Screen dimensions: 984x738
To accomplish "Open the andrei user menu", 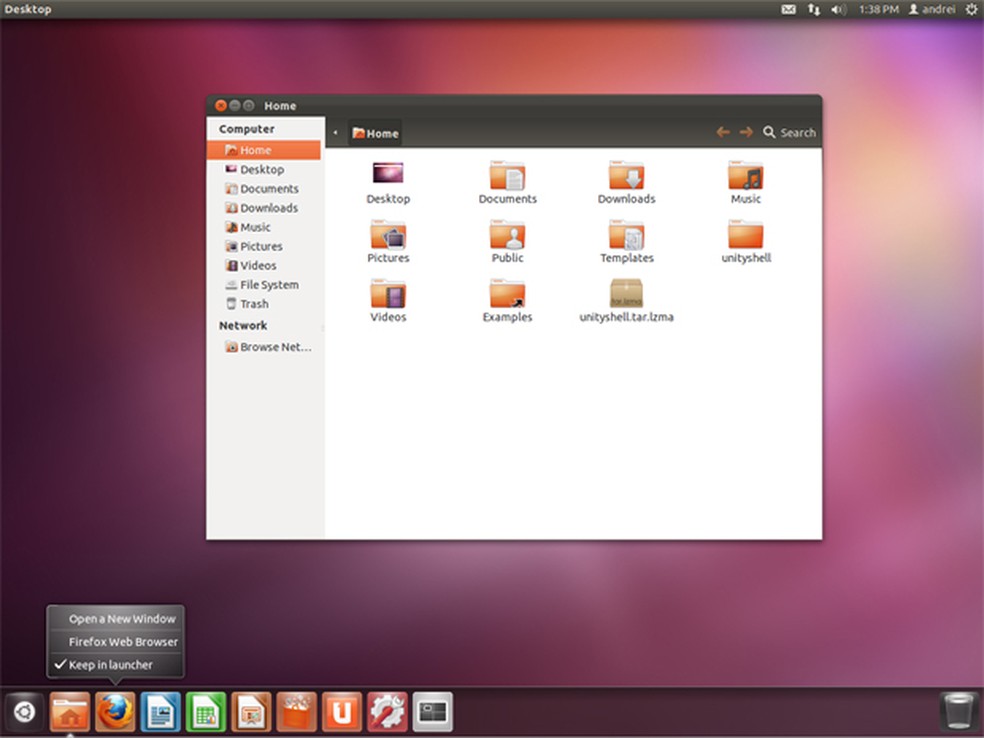I will 932,9.
